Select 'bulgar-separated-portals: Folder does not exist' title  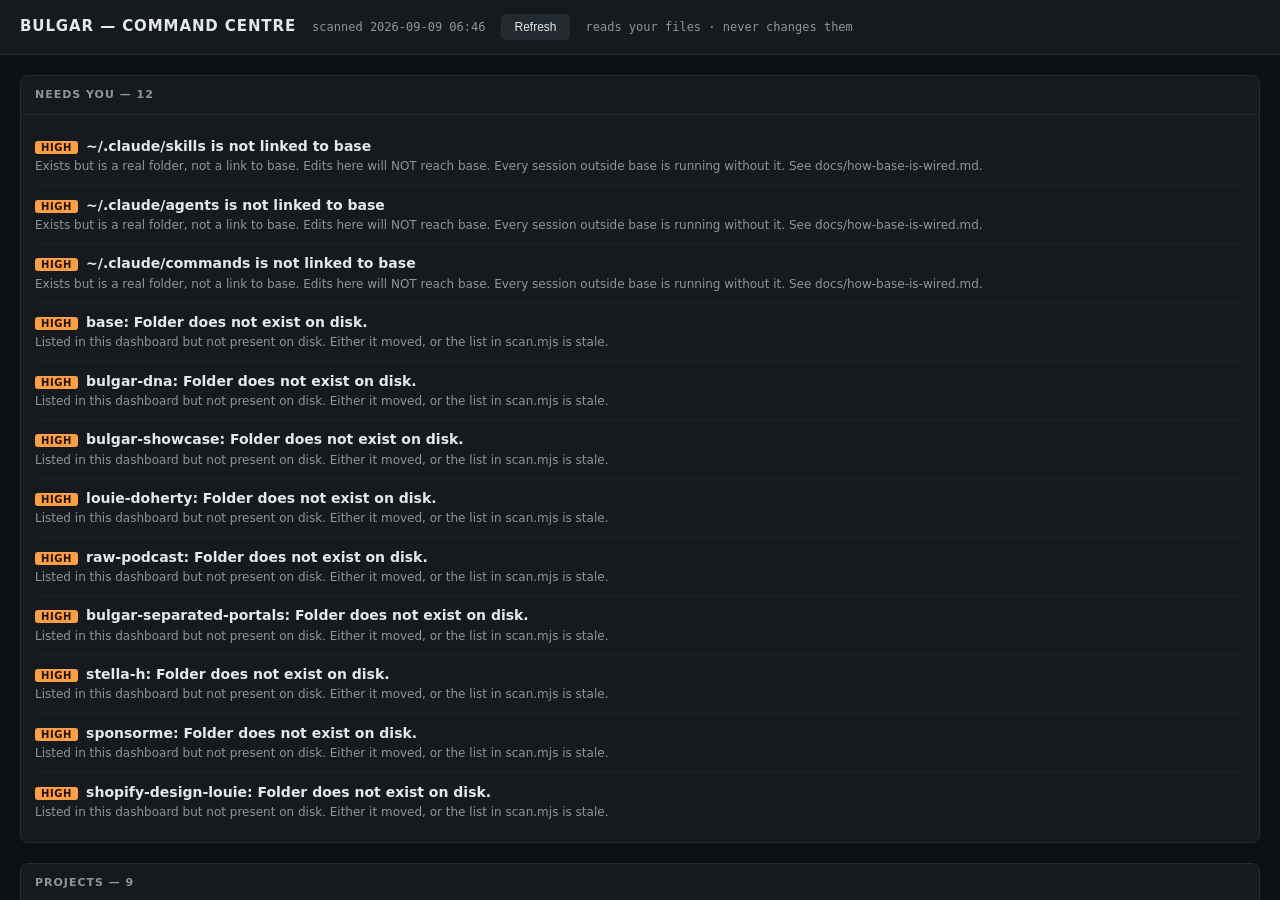(x=307, y=615)
